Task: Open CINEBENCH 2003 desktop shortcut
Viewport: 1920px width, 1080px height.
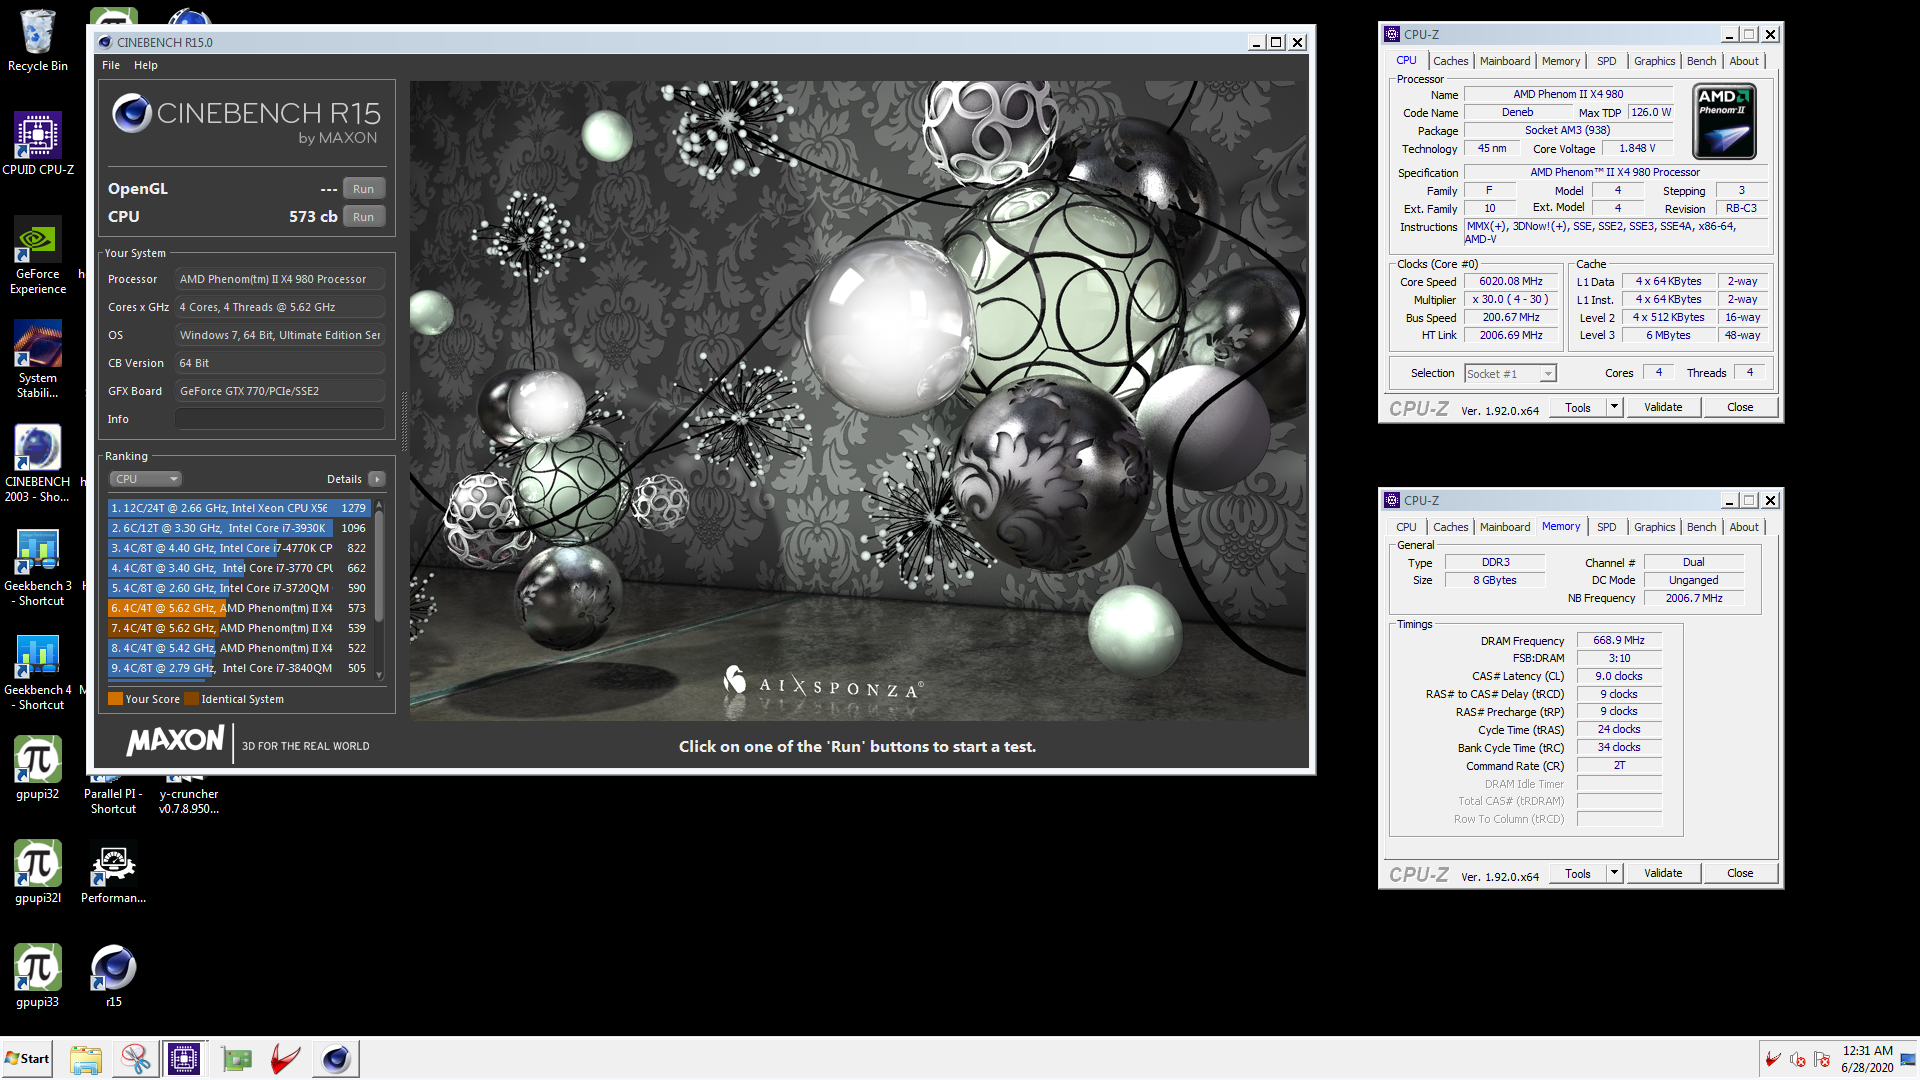Action: 38,463
